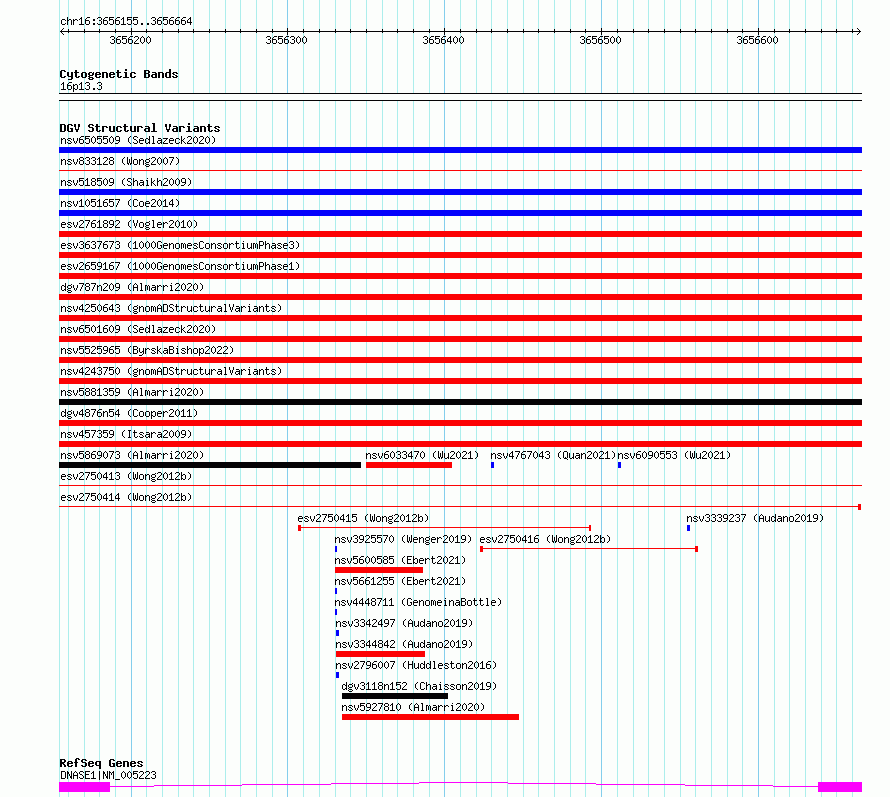Open nsv457359 (Itsara2009) label

pos(126,434)
